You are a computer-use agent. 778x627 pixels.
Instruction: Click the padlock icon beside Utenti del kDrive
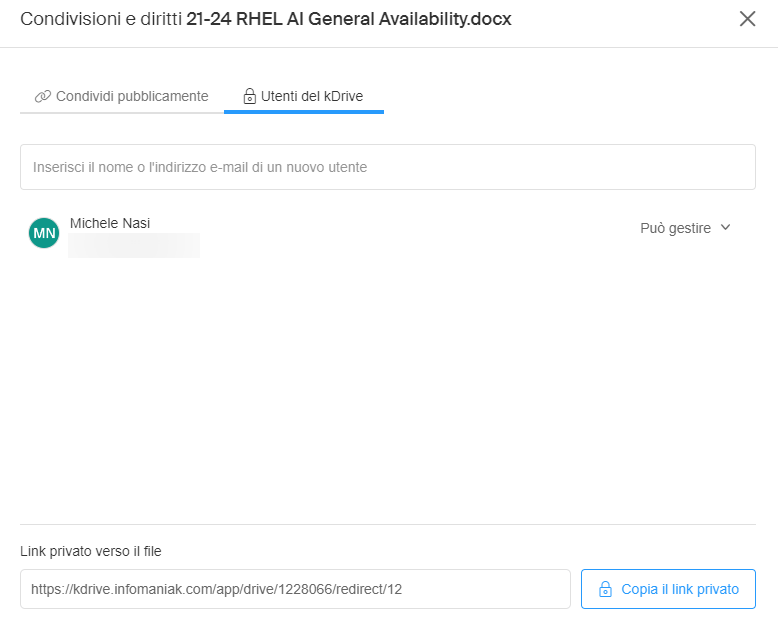click(249, 97)
